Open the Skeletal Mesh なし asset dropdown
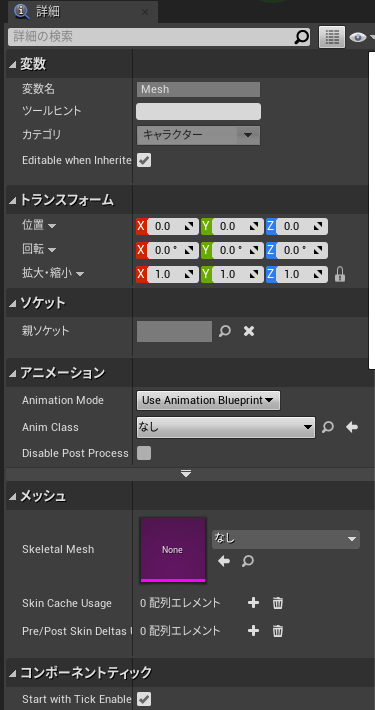This screenshot has height=710, width=375. (x=286, y=539)
